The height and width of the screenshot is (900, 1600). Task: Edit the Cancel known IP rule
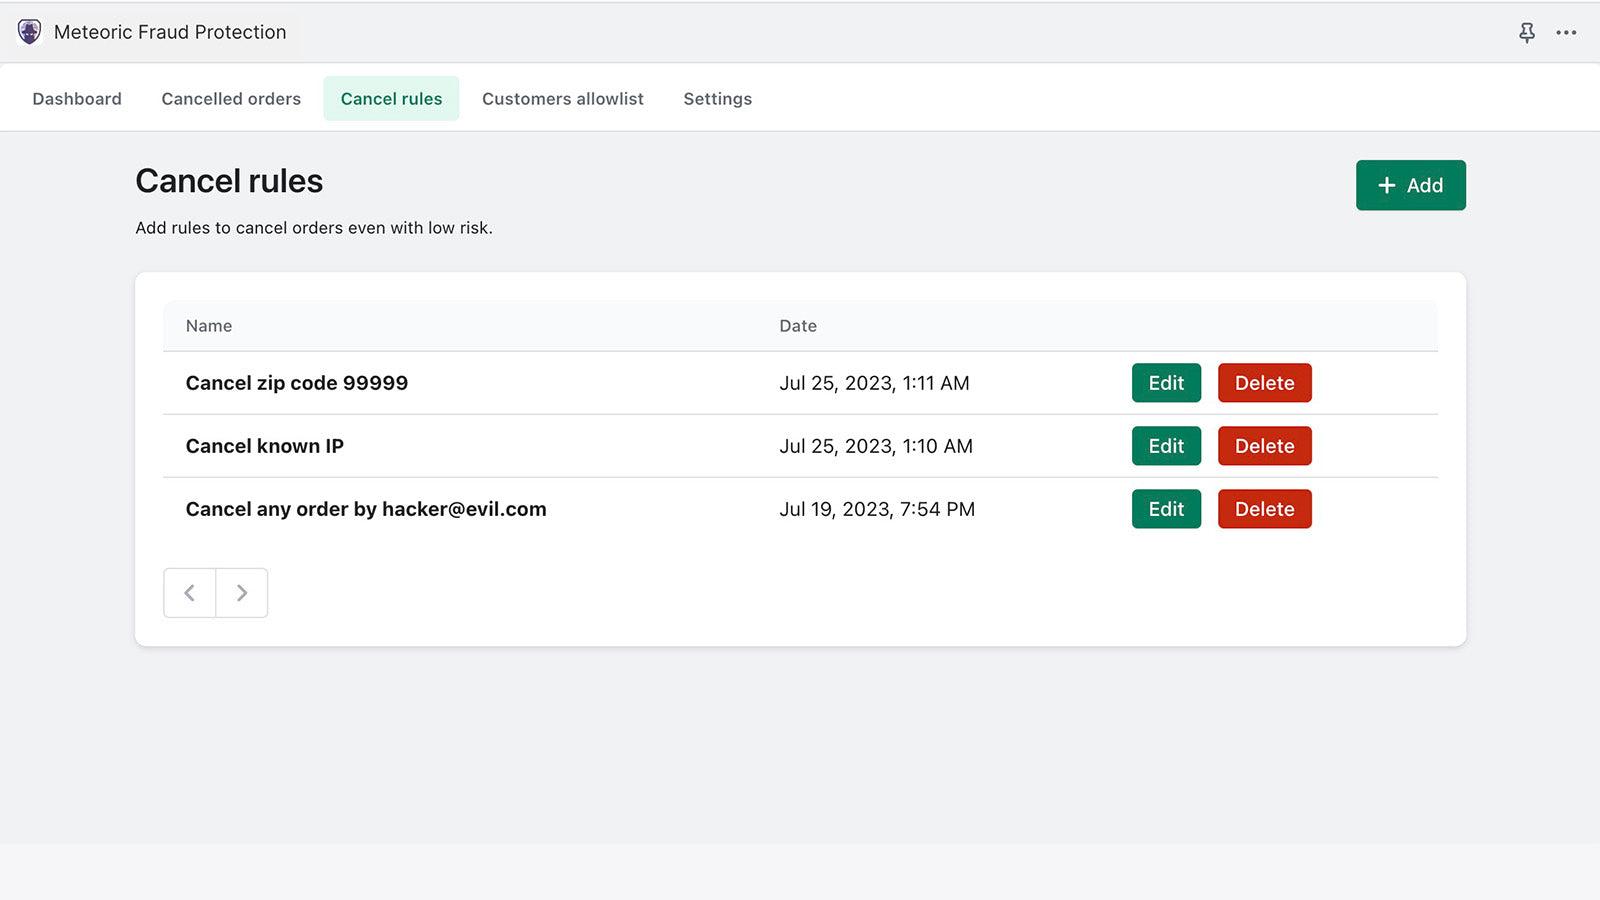click(x=1166, y=446)
